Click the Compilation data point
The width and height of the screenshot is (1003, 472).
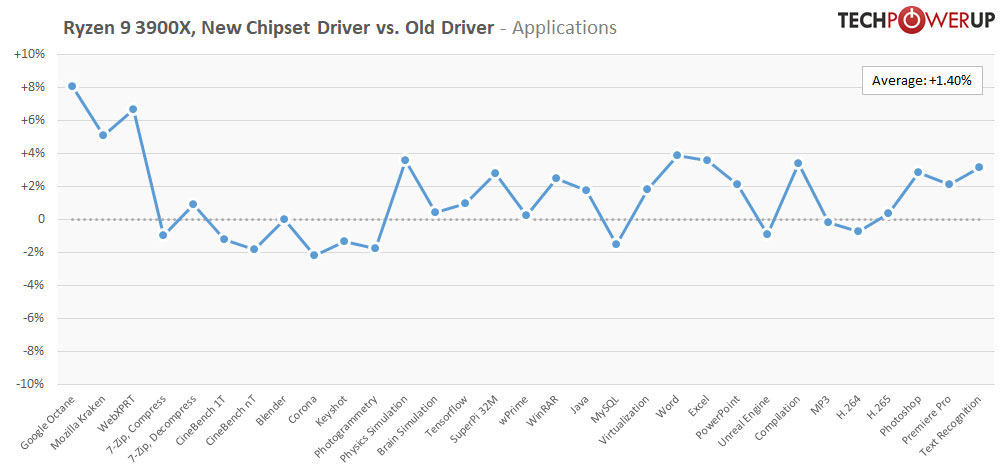coord(798,163)
